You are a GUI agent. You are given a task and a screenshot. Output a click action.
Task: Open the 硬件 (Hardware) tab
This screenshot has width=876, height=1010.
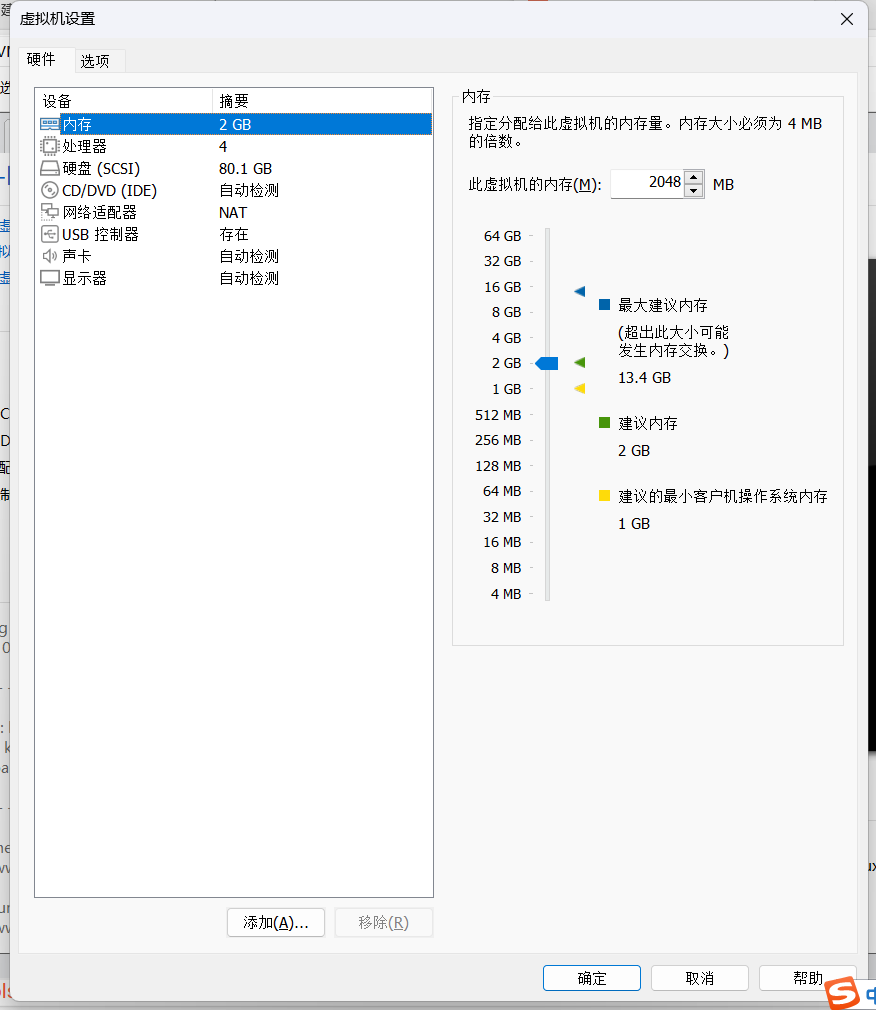[41, 59]
